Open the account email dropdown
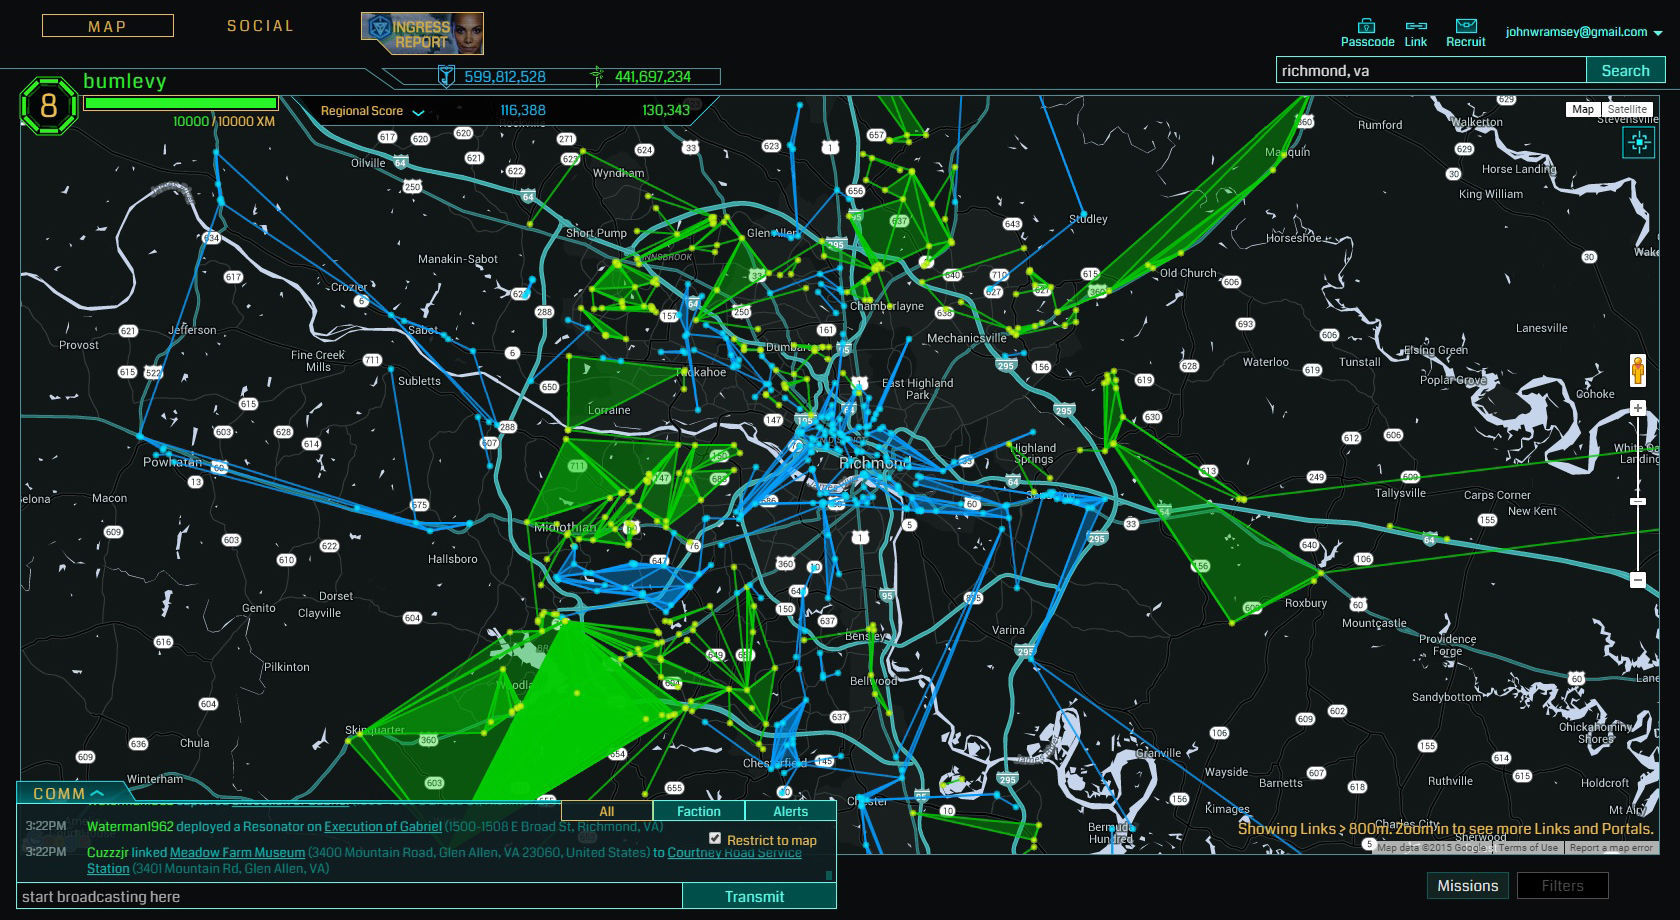The width and height of the screenshot is (1680, 920). (x=1584, y=32)
